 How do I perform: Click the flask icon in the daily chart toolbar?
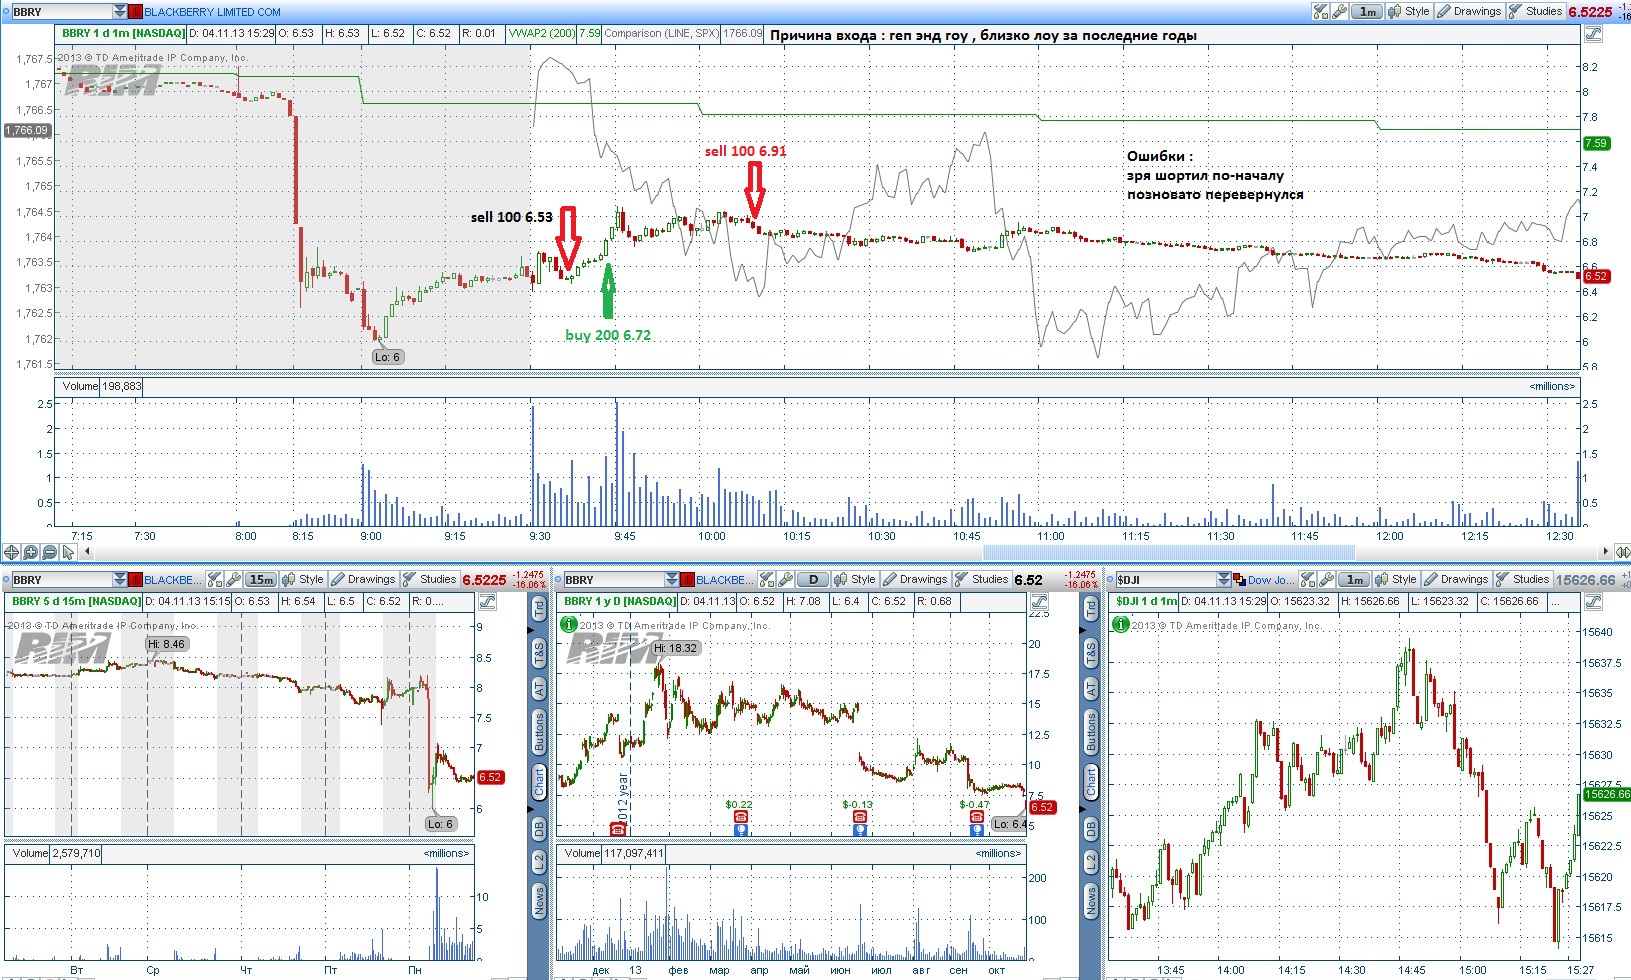pyautogui.click(x=766, y=580)
